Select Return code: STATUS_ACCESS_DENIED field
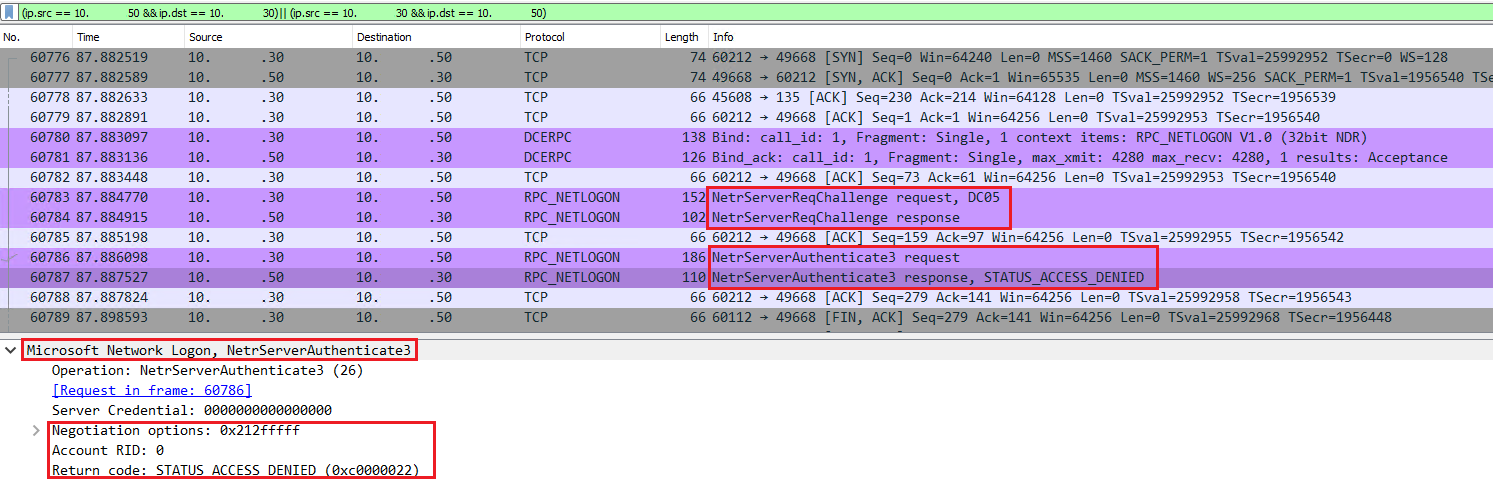This screenshot has height=479, width=1493. pyautogui.click(x=235, y=470)
